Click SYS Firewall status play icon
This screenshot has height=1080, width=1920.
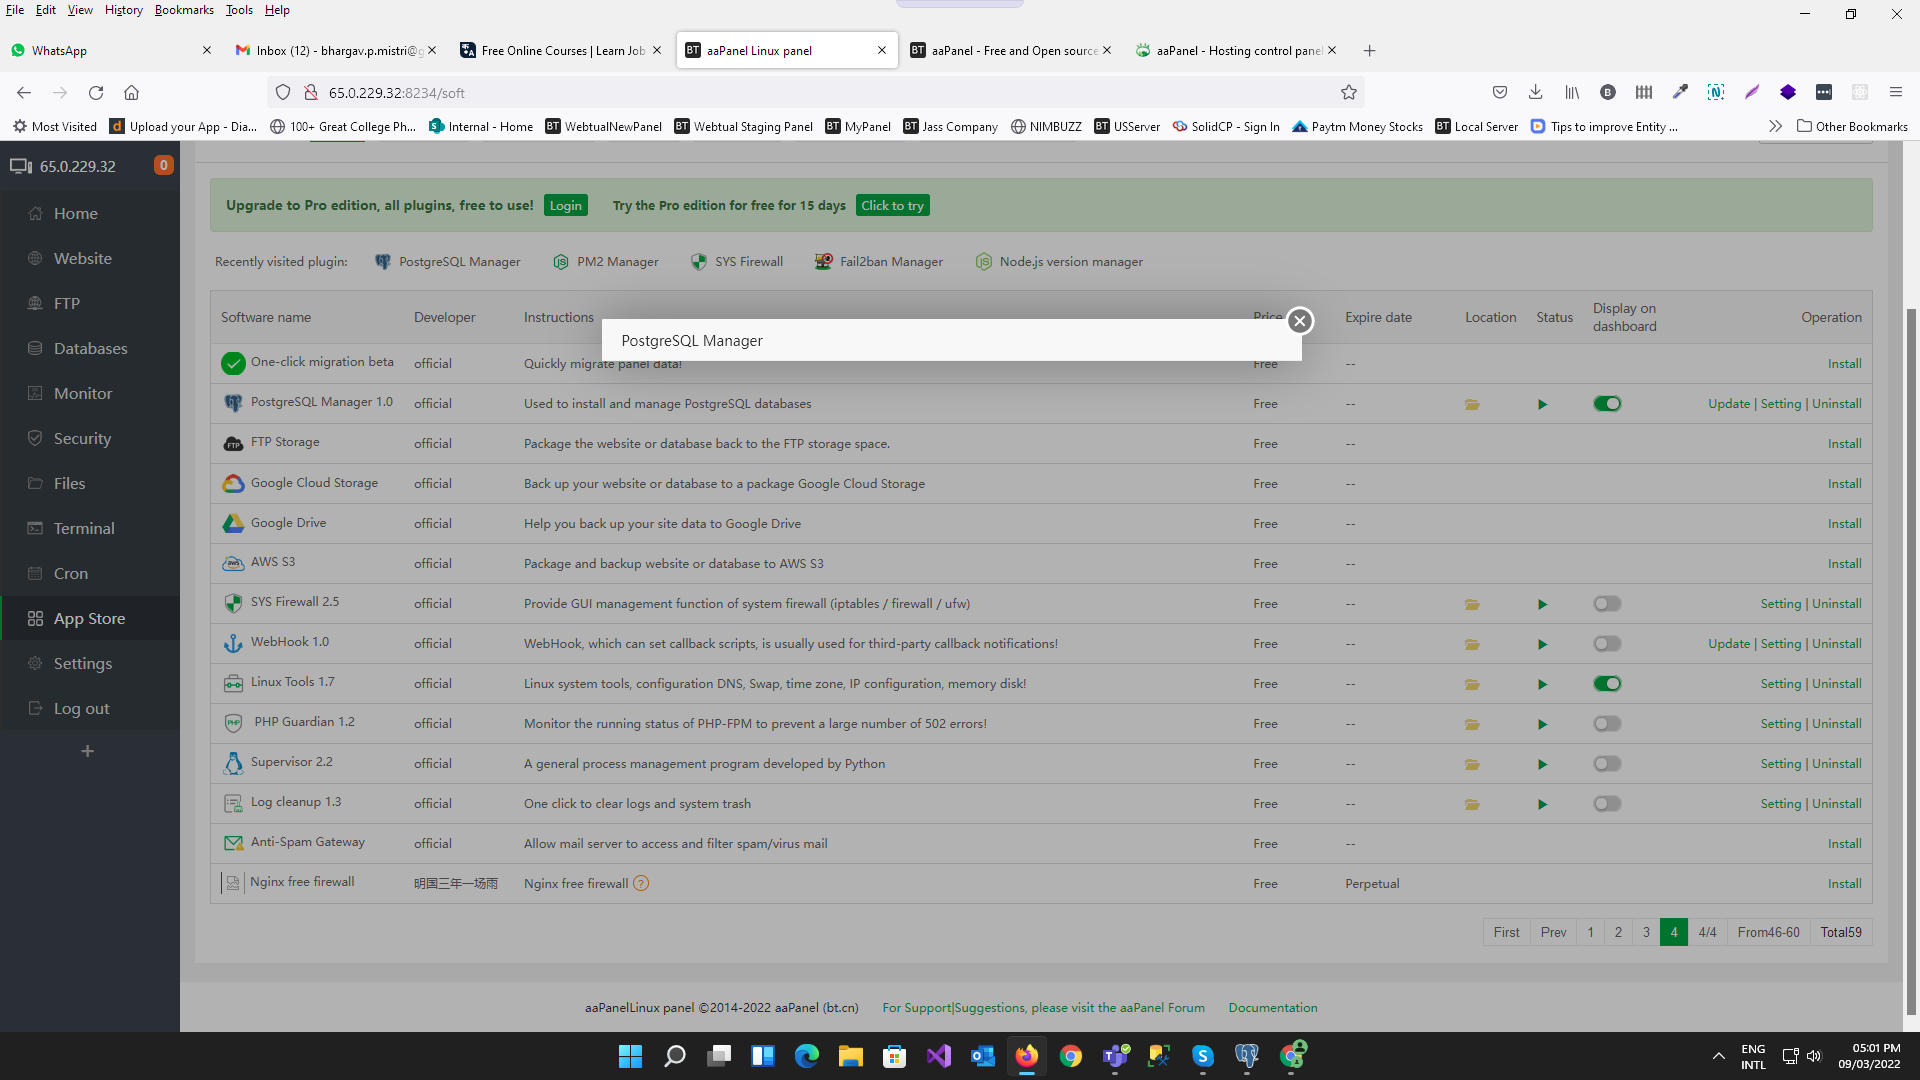pos(1542,604)
